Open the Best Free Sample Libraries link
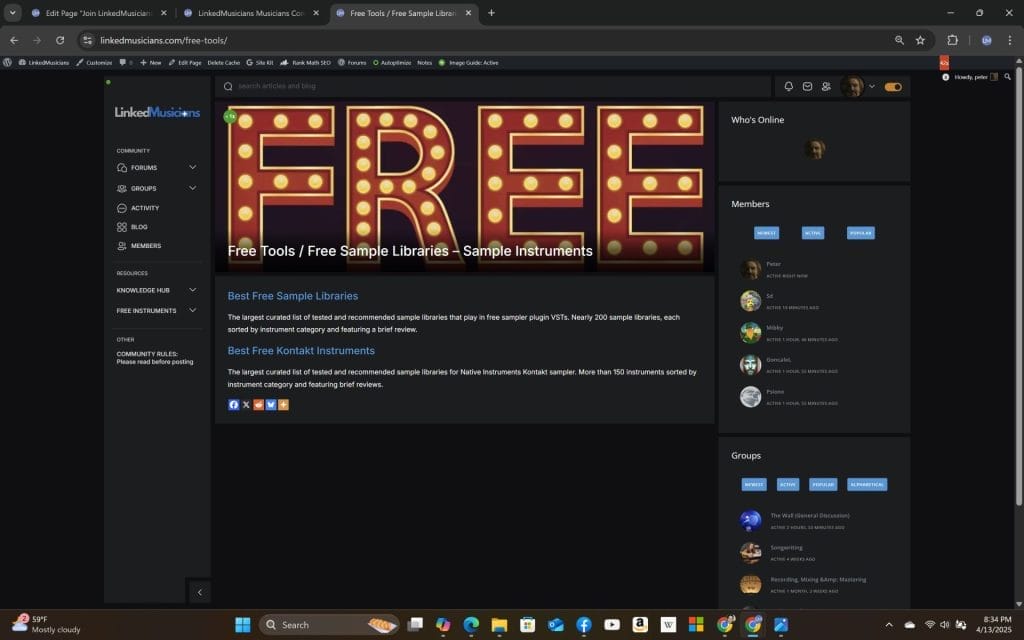 click(292, 296)
